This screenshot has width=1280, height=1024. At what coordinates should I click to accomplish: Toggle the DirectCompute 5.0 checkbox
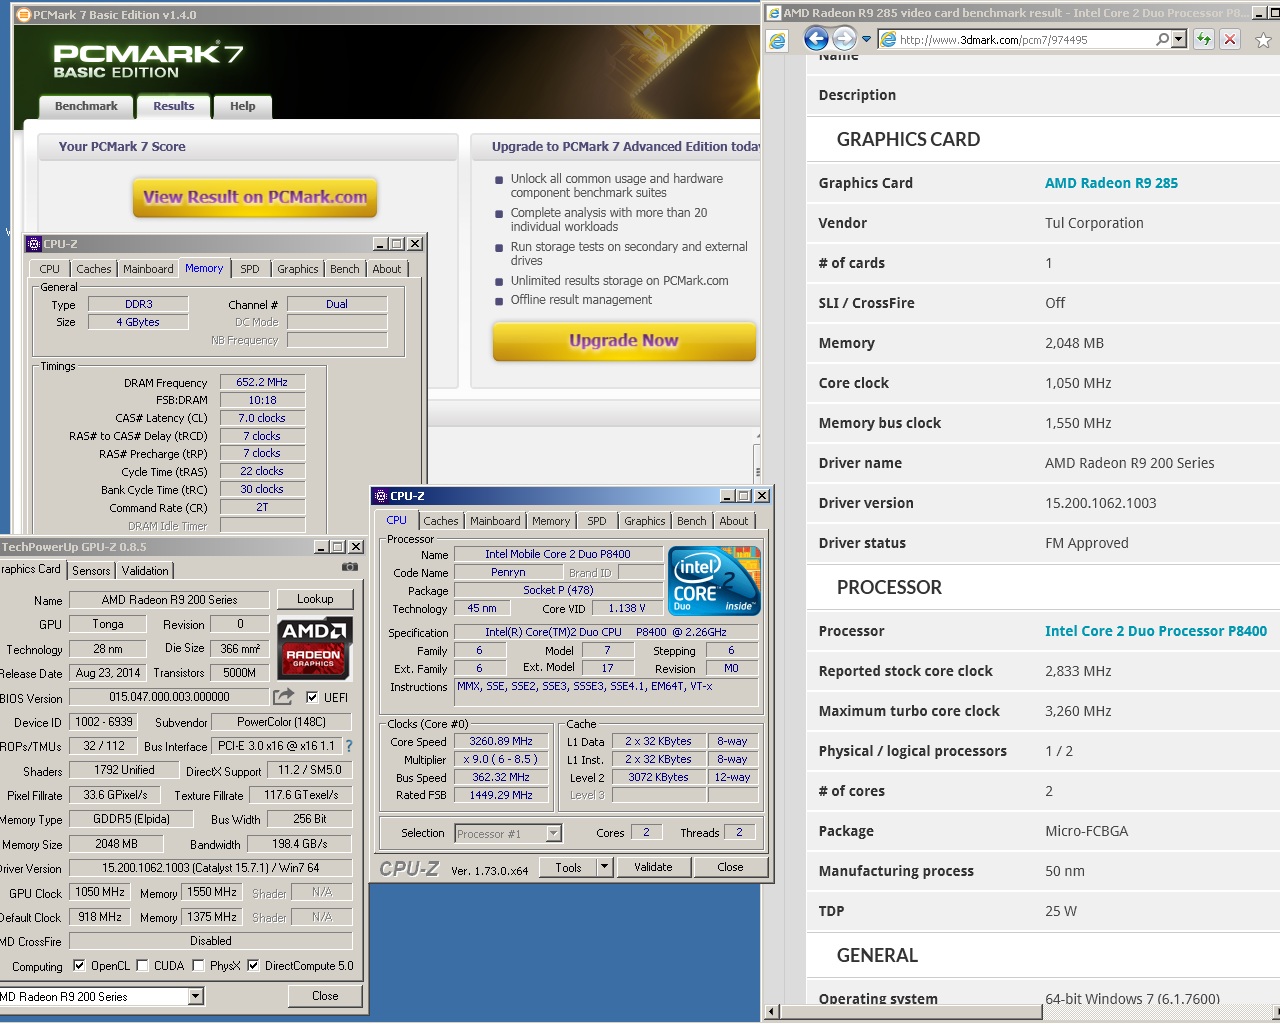(x=253, y=965)
